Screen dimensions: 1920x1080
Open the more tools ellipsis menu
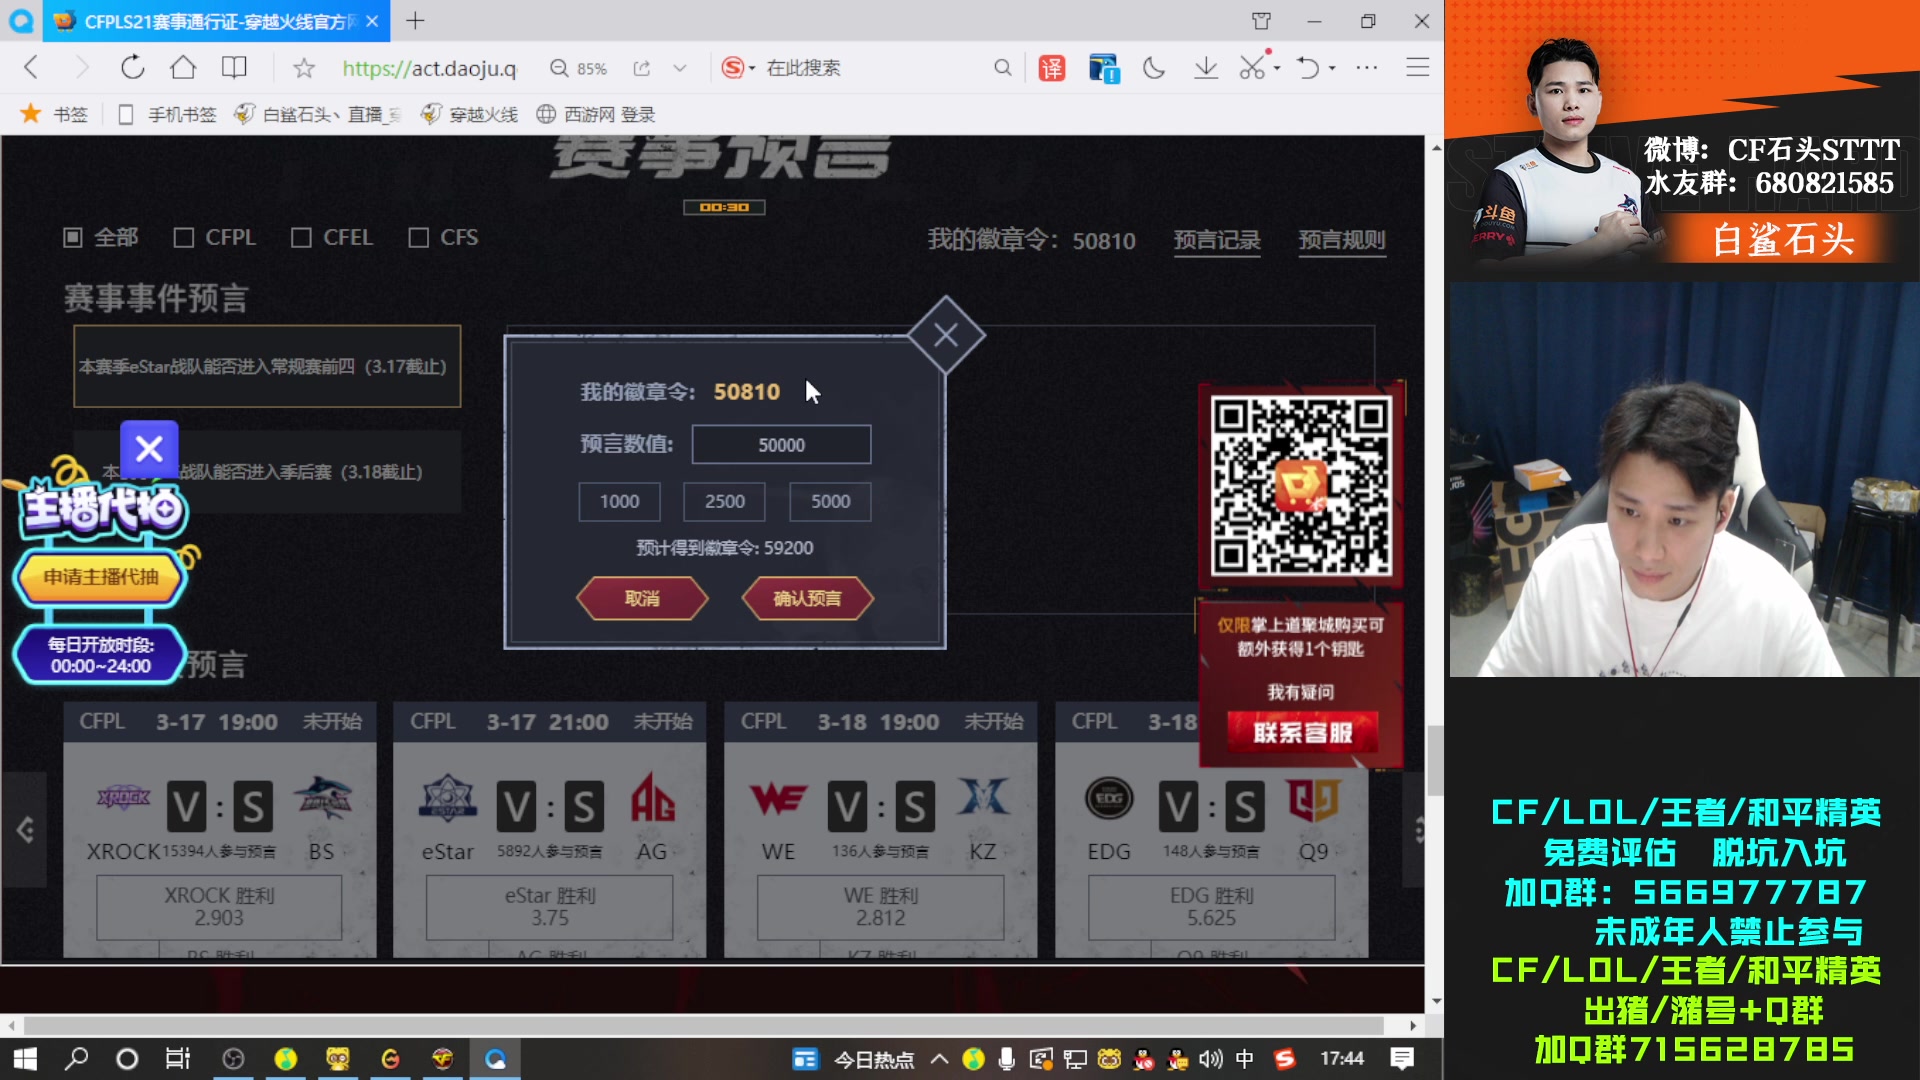[1367, 68]
